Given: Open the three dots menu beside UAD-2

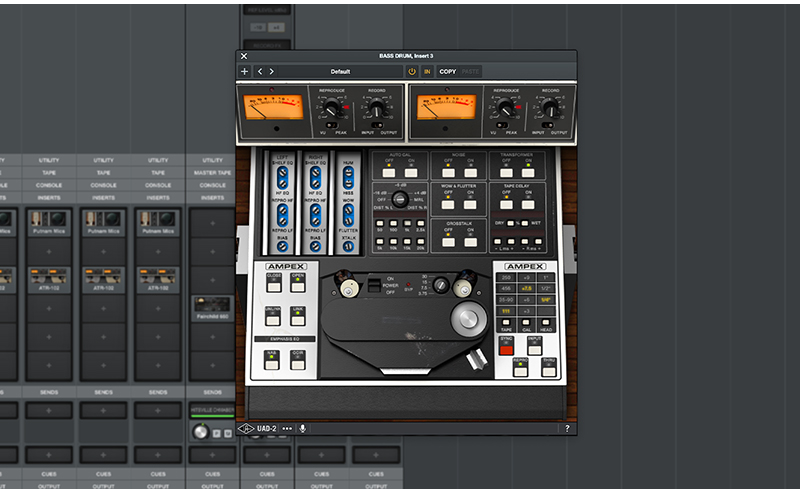Looking at the screenshot, I should 287,429.
